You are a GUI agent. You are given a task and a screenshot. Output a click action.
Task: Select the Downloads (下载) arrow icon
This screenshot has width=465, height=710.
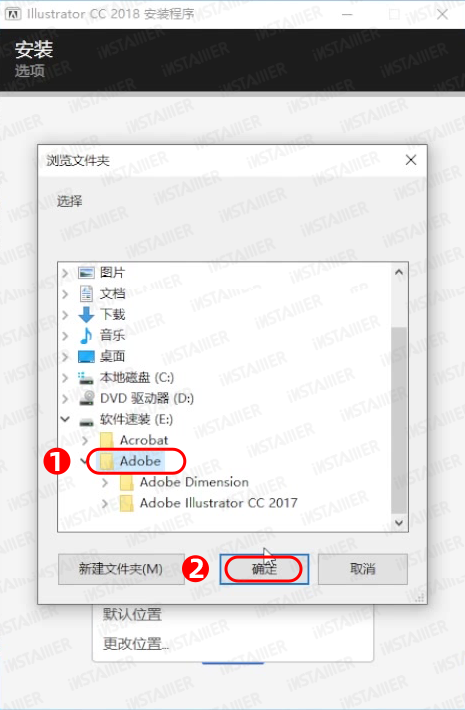click(86, 314)
